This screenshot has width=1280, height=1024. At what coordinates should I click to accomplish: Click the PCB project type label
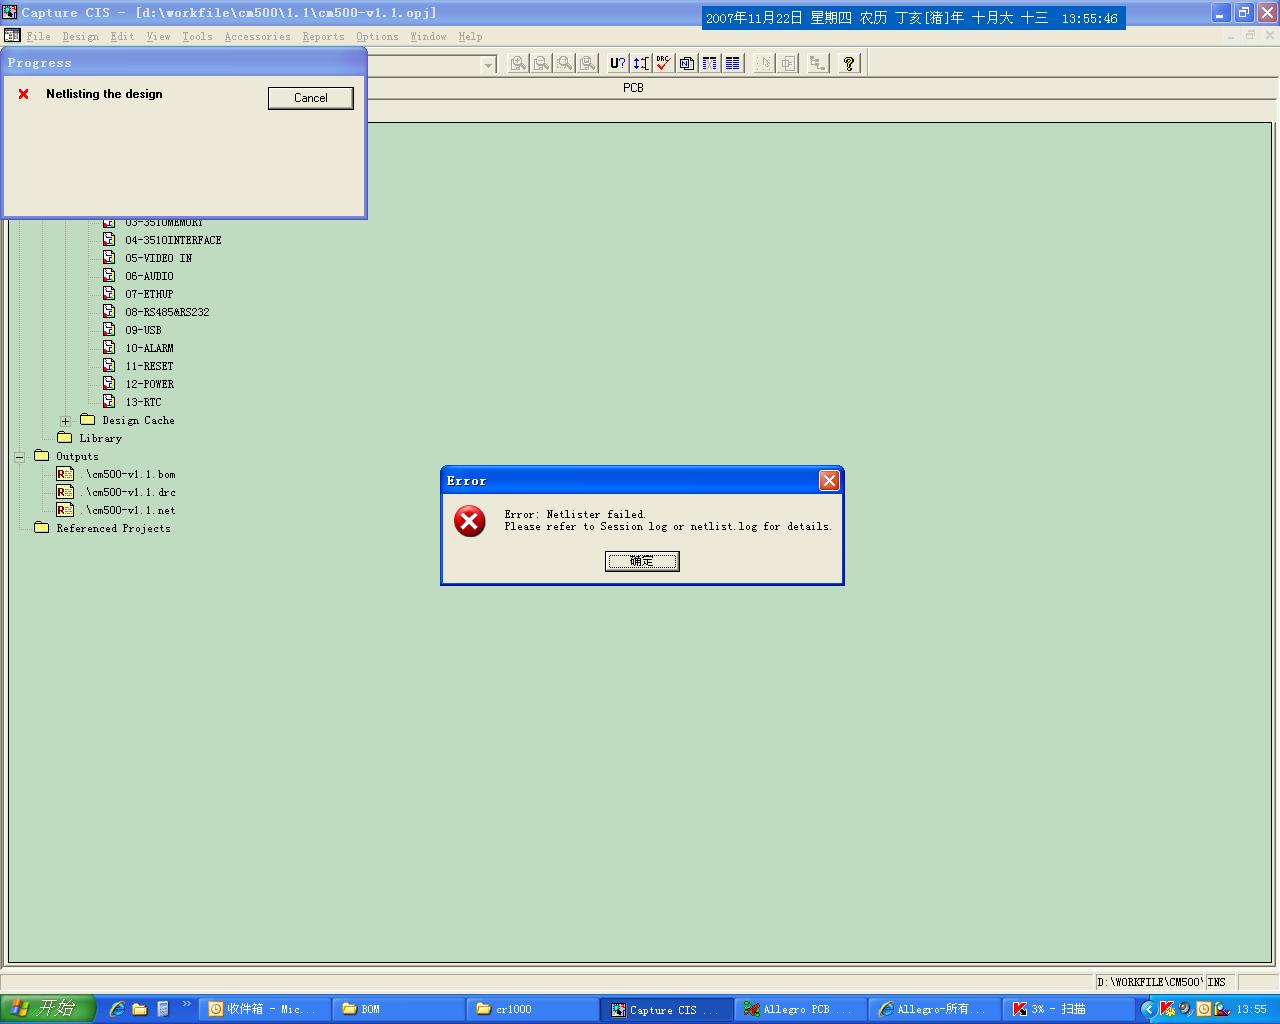(633, 88)
